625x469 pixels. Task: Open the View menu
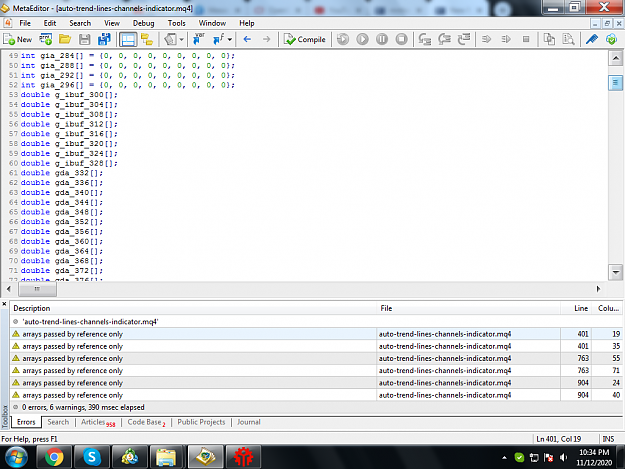click(x=112, y=23)
